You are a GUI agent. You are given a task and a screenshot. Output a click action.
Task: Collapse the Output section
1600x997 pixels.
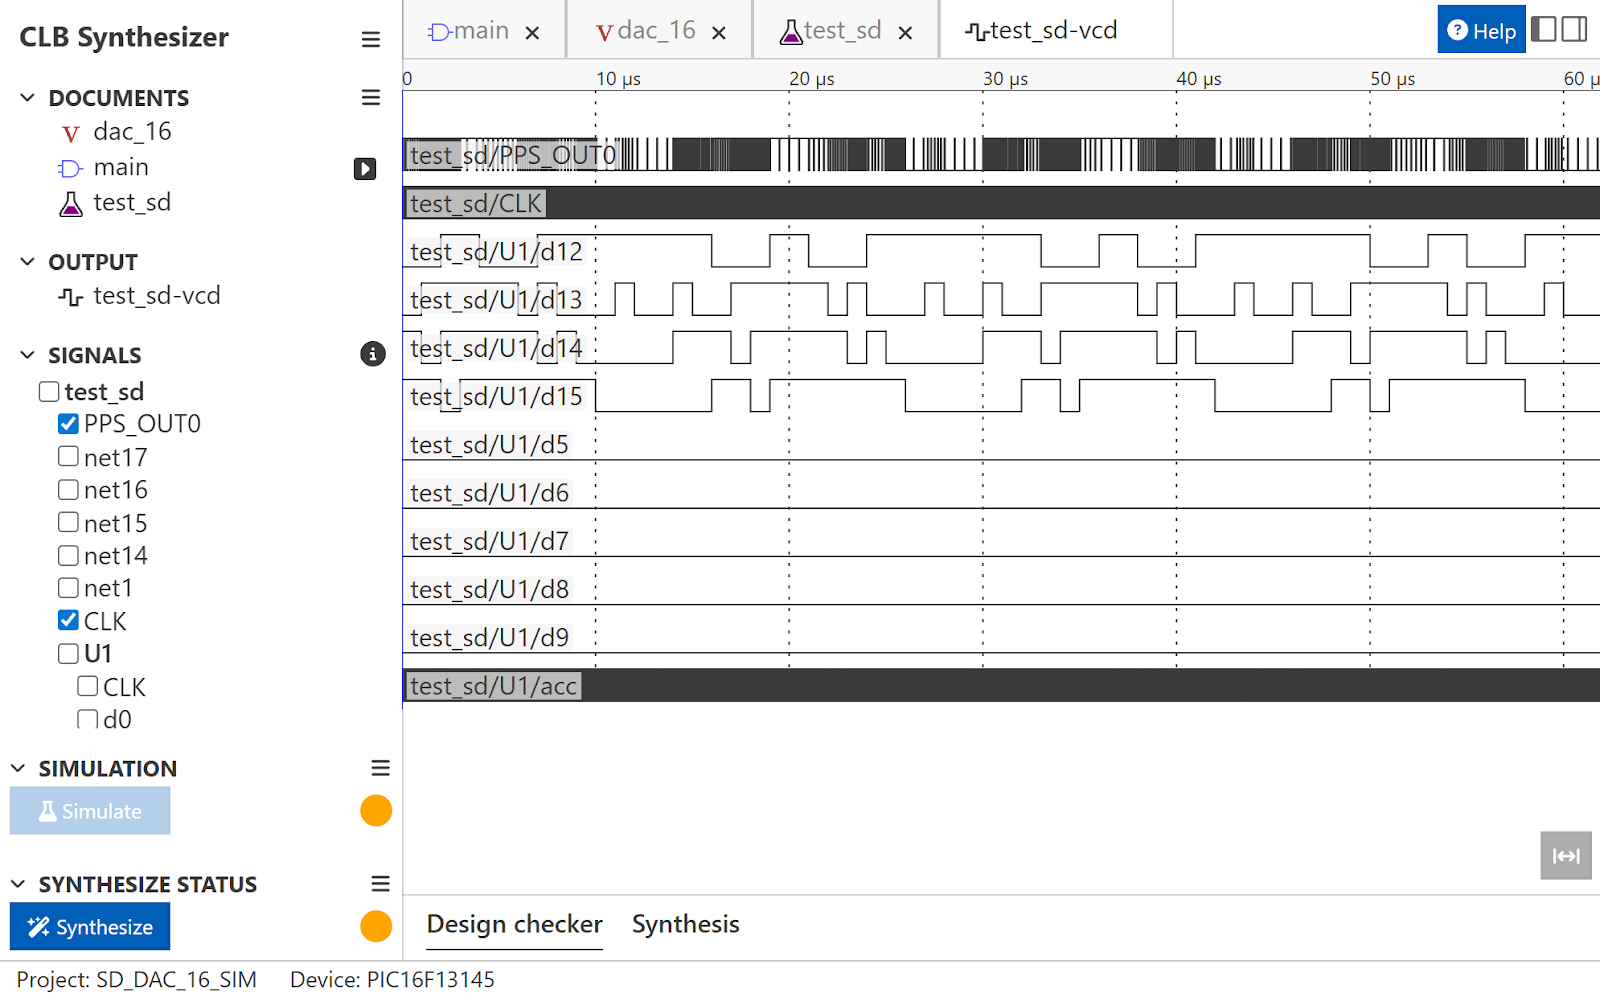(x=27, y=262)
